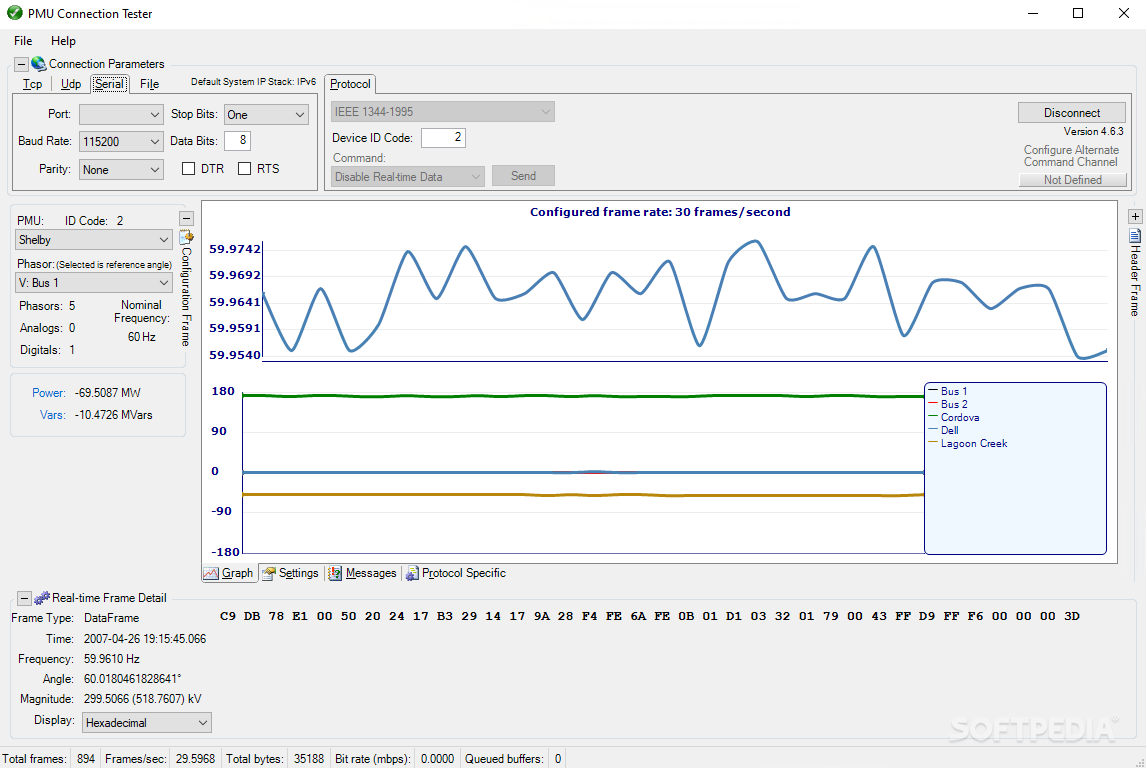Click the Send command button

pos(523,176)
